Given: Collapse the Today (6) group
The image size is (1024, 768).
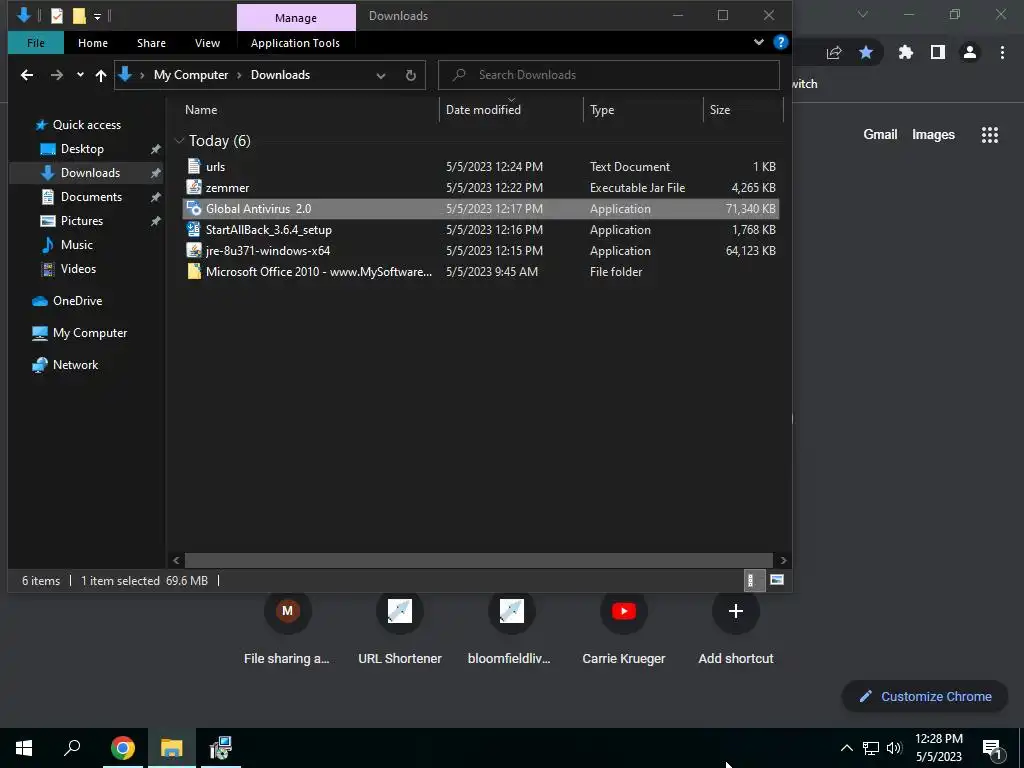Looking at the screenshot, I should tap(179, 140).
